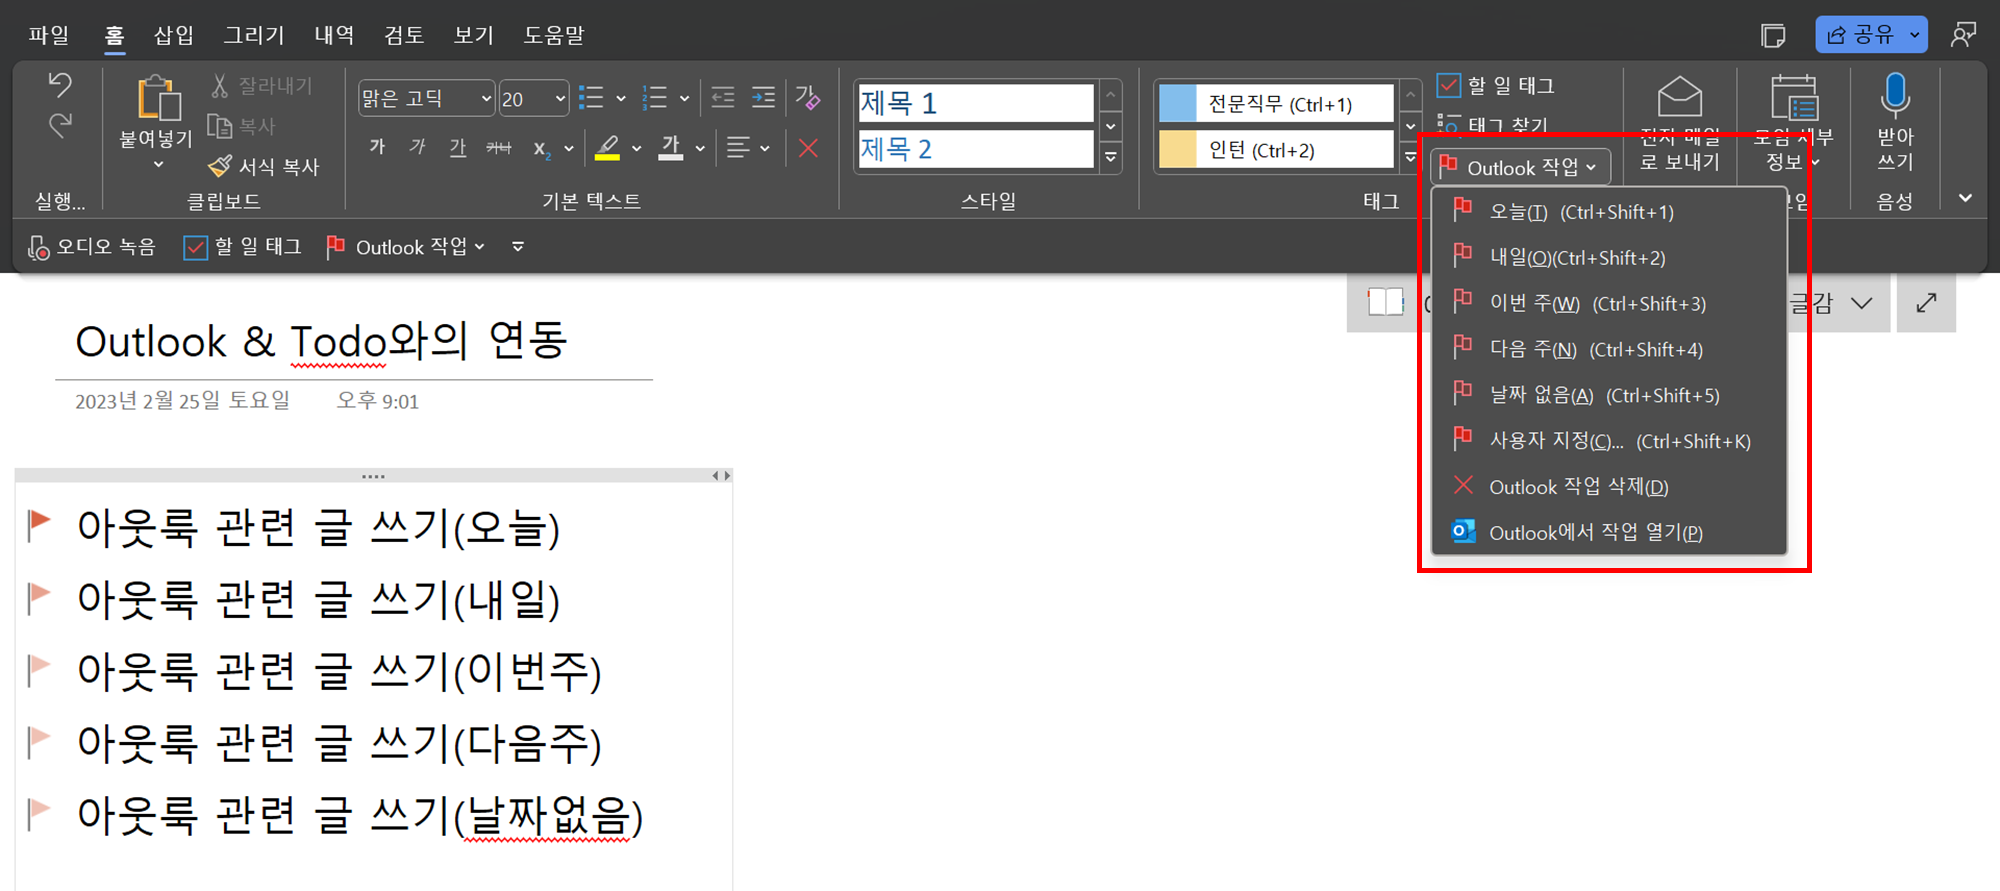Toggle flag on 아웃룩 관련 글 쓰기(내일)
2000x891 pixels.
(x=39, y=598)
